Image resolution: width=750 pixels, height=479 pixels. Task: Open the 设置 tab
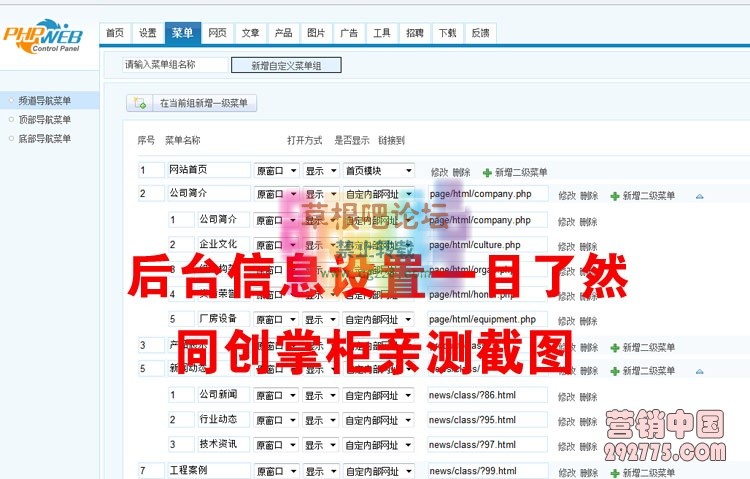(148, 33)
